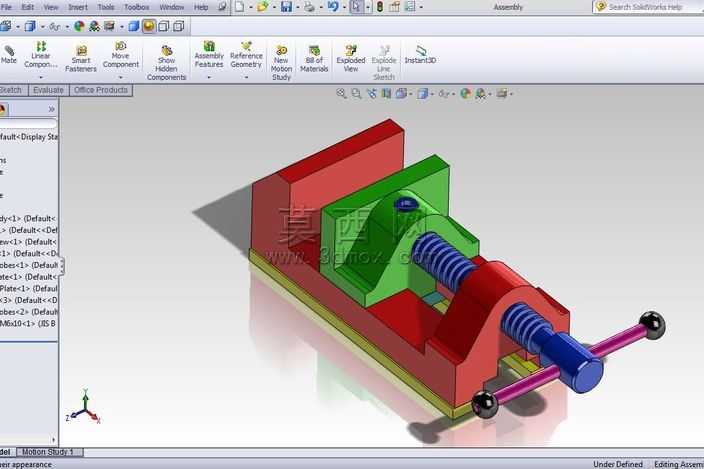
Task: Open Assembly Features
Action: 209,55
